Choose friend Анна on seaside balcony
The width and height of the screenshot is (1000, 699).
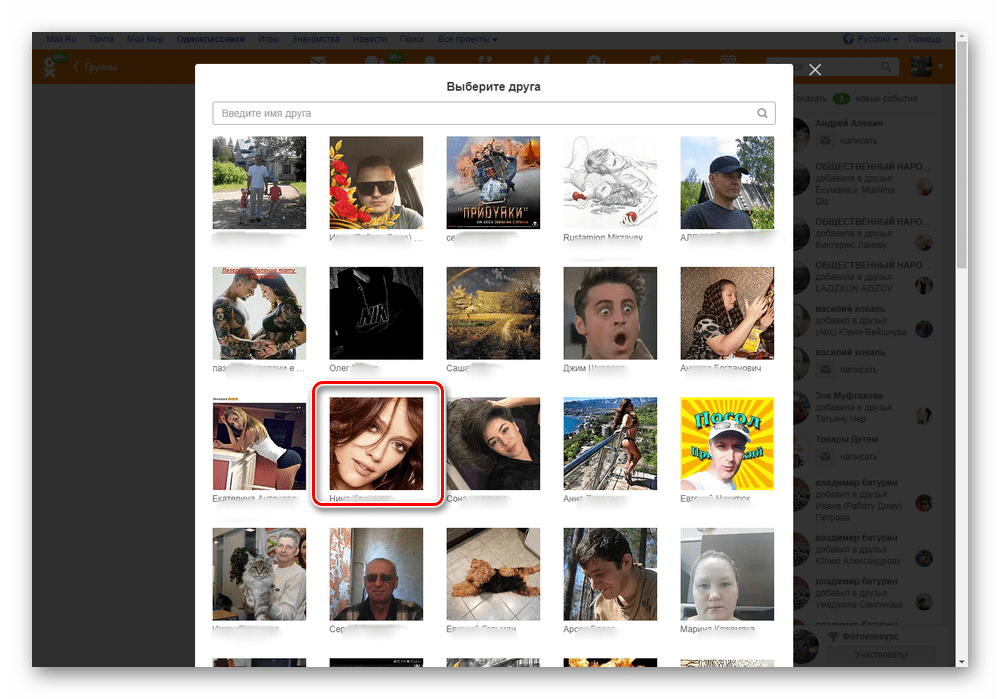coord(610,444)
